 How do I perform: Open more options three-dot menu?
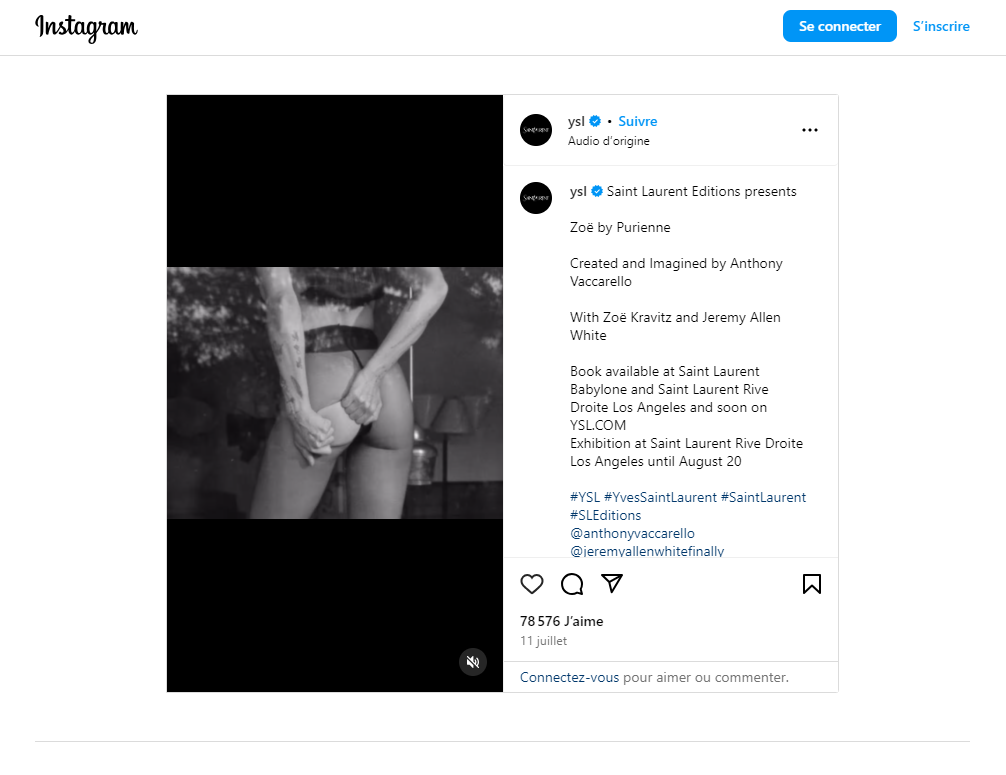810,130
